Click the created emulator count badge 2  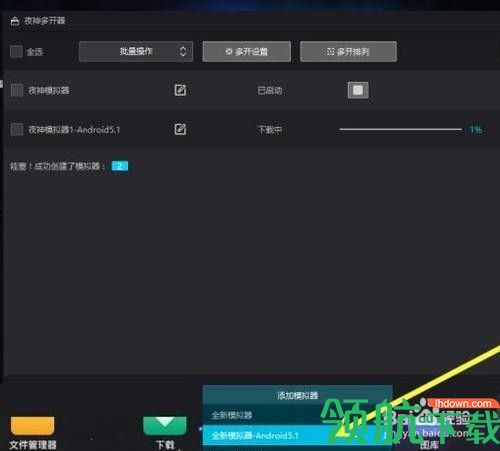[x=120, y=166]
